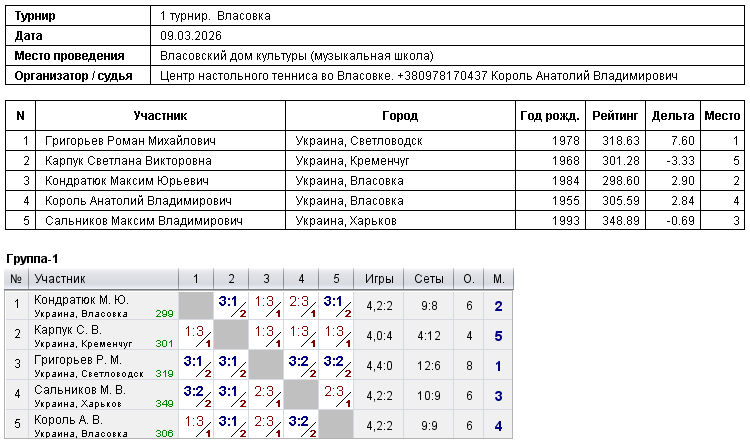Viewport: 750px width, 444px height.
Task: Click city "Украина, Светловодск" in participants table
Action: (x=359, y=141)
